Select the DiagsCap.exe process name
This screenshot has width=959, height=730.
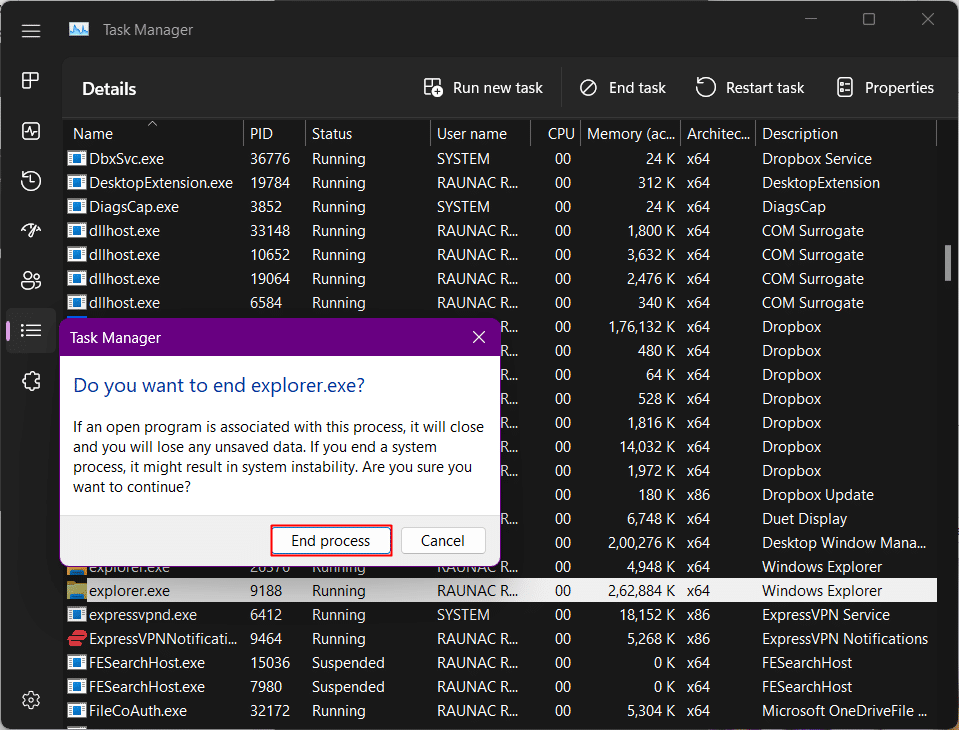134,207
